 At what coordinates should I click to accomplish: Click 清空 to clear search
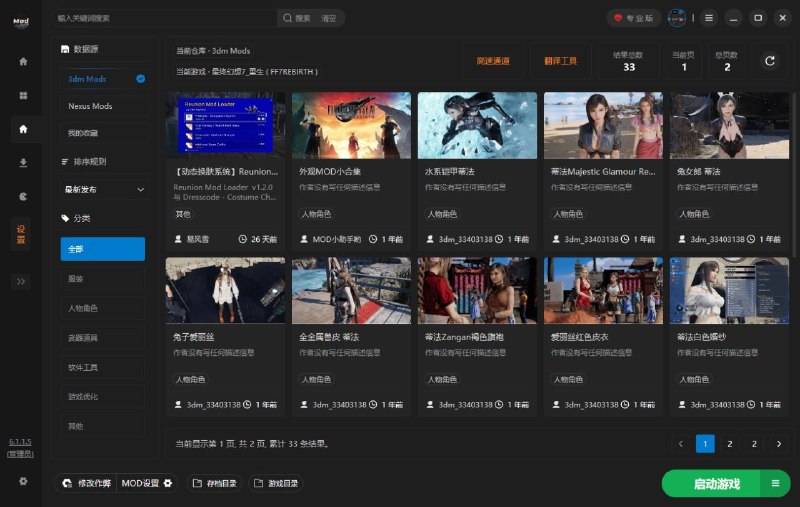coord(329,18)
